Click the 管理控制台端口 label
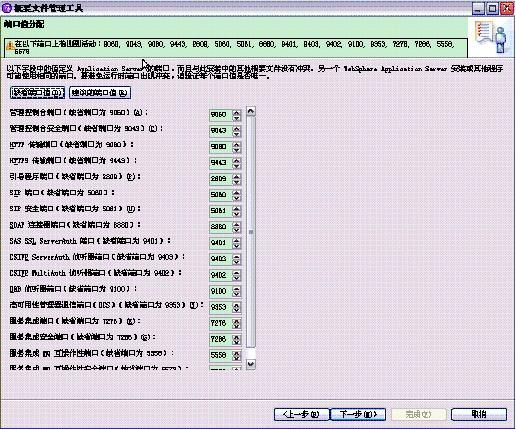The width and height of the screenshot is (516, 429). [78, 113]
